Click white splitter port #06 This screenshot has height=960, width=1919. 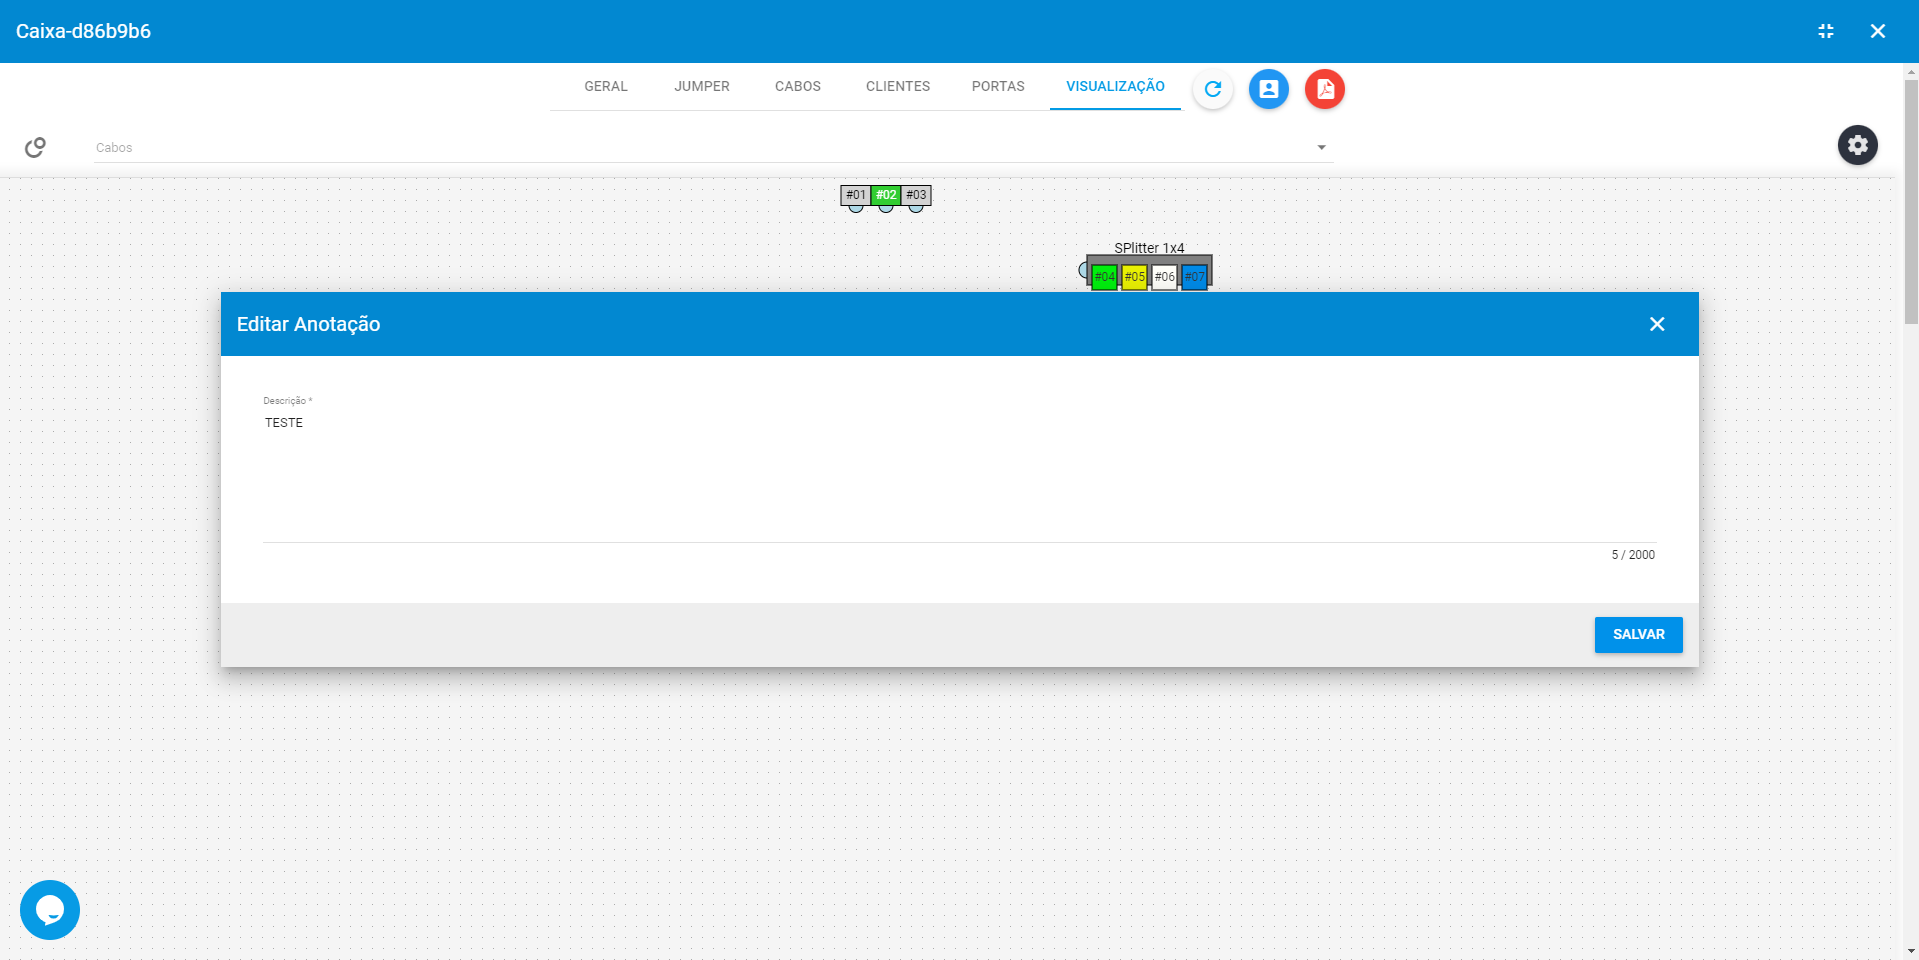(1164, 277)
